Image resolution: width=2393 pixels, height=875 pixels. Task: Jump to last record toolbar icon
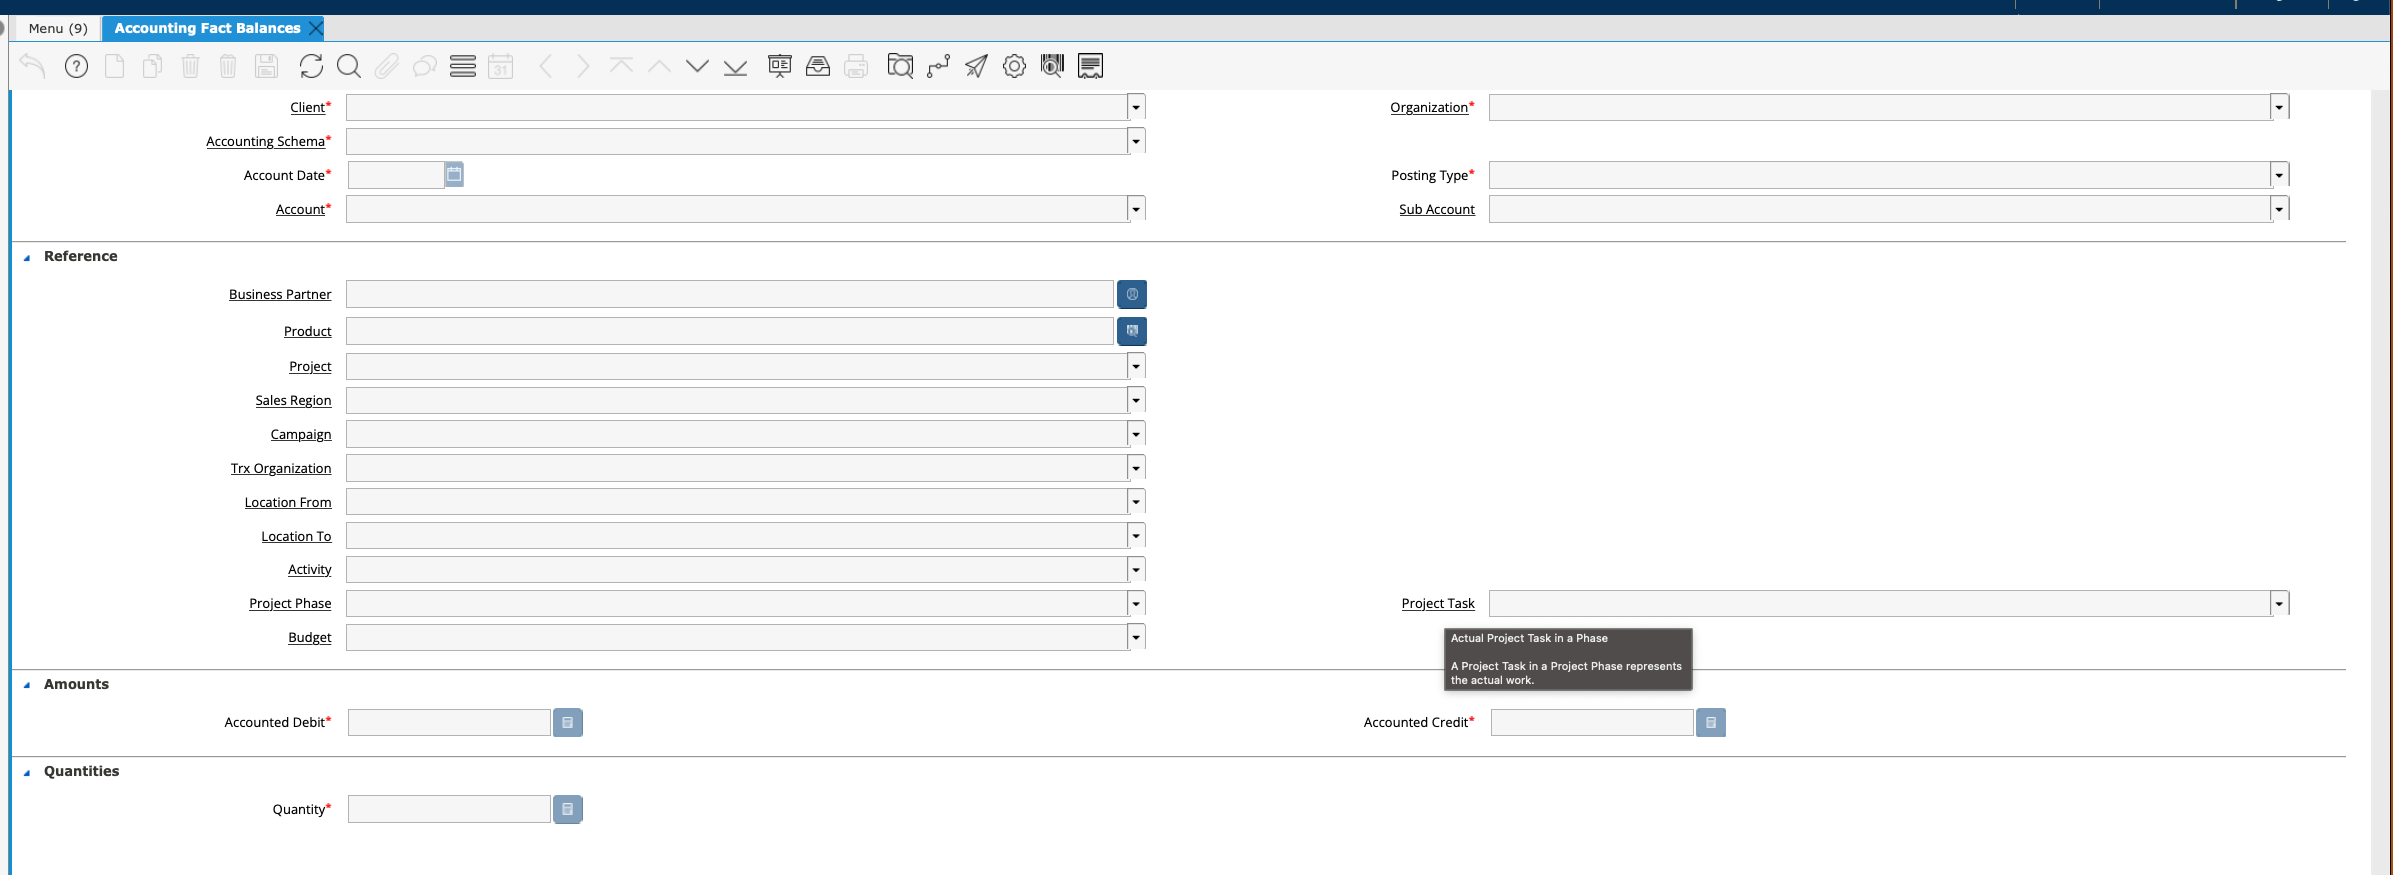tap(735, 67)
